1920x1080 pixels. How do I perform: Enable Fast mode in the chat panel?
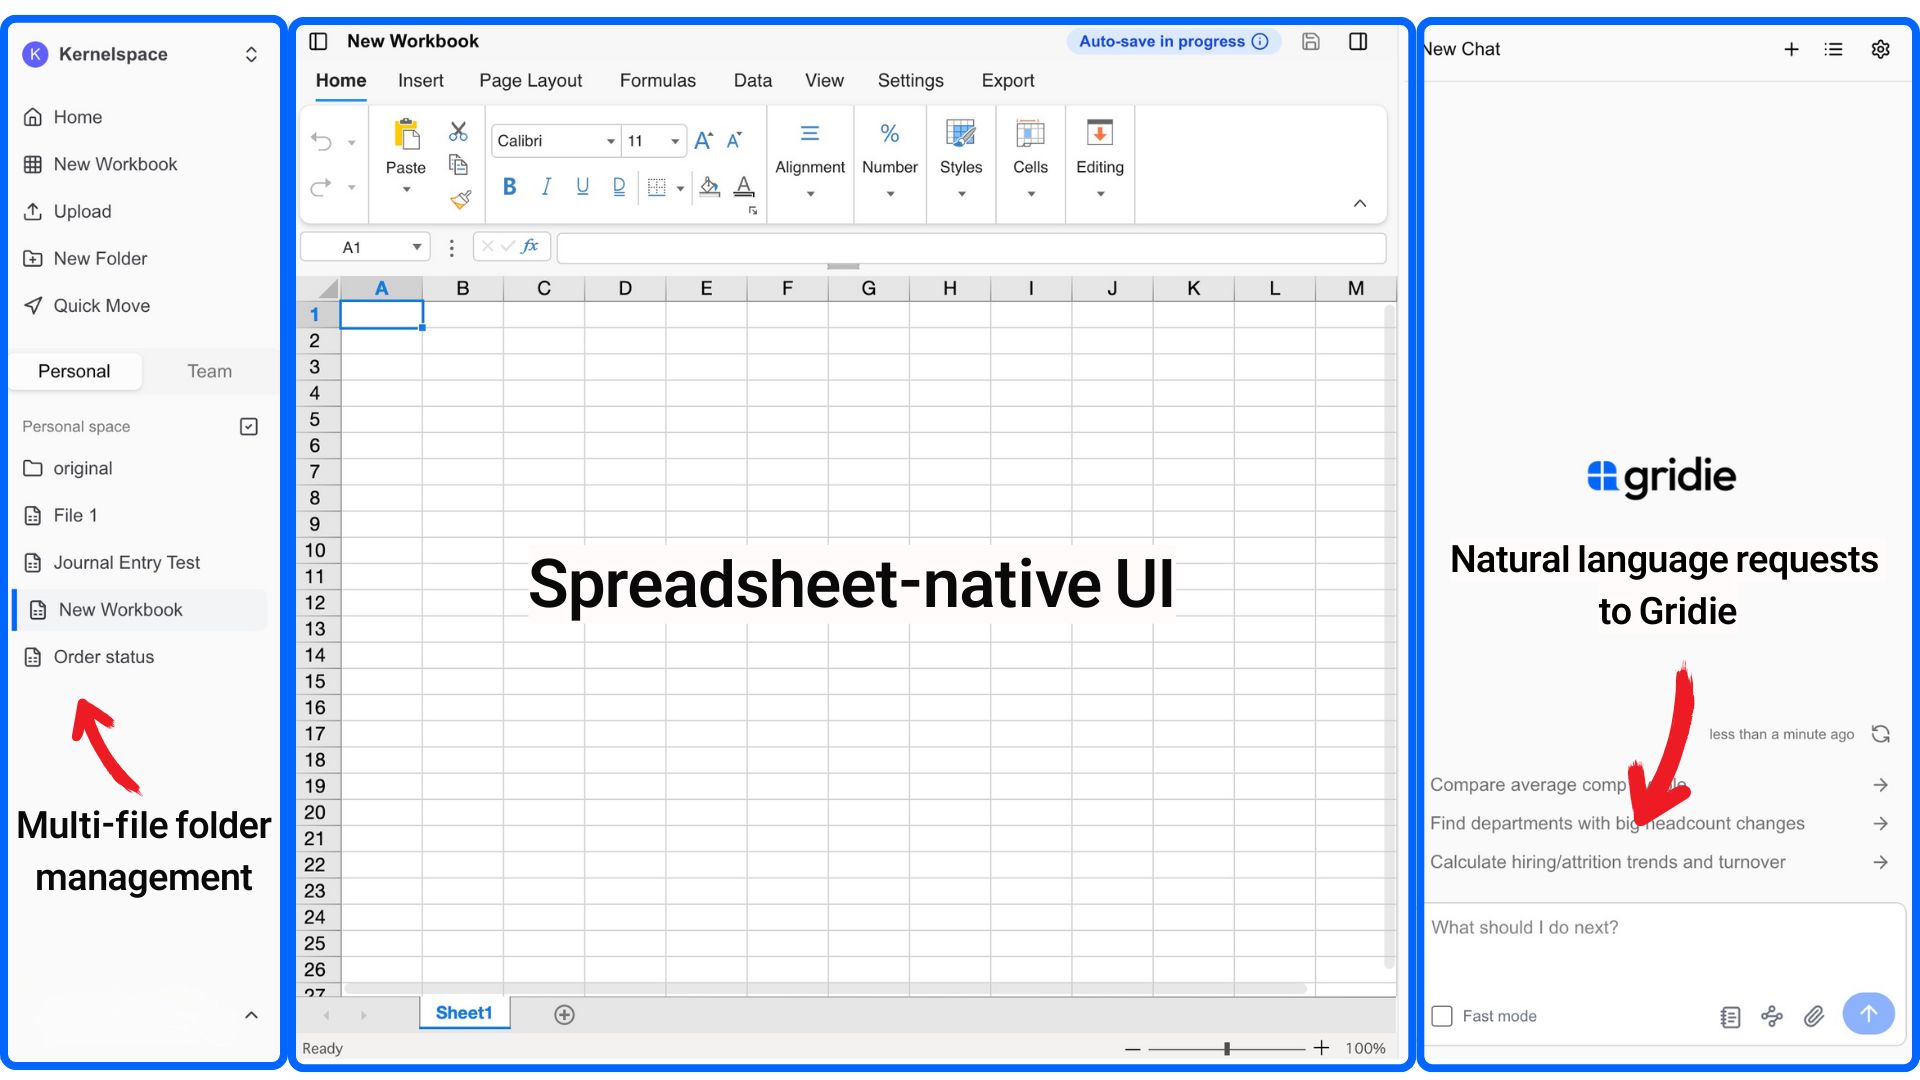[x=1442, y=1015]
